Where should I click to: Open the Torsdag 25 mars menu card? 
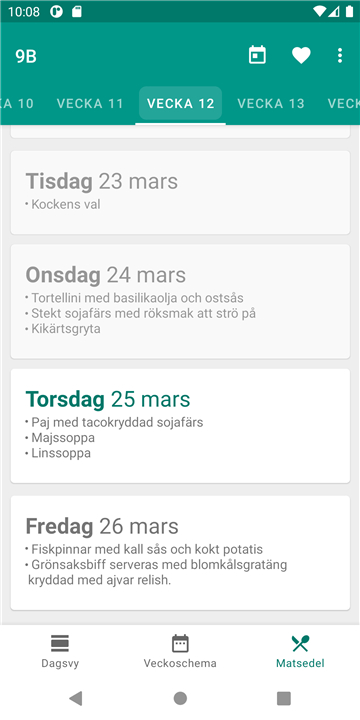[180, 426]
